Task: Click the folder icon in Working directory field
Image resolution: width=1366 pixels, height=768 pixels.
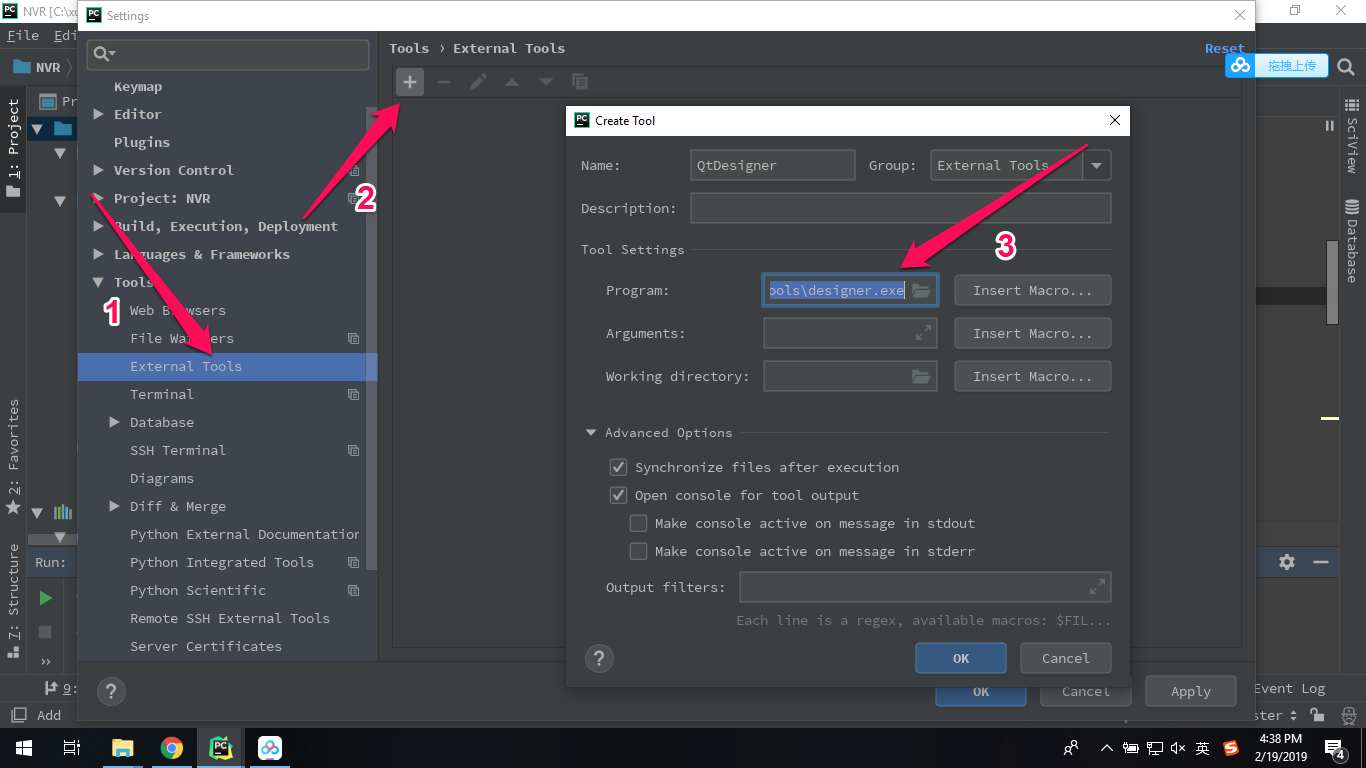Action: pos(921,377)
